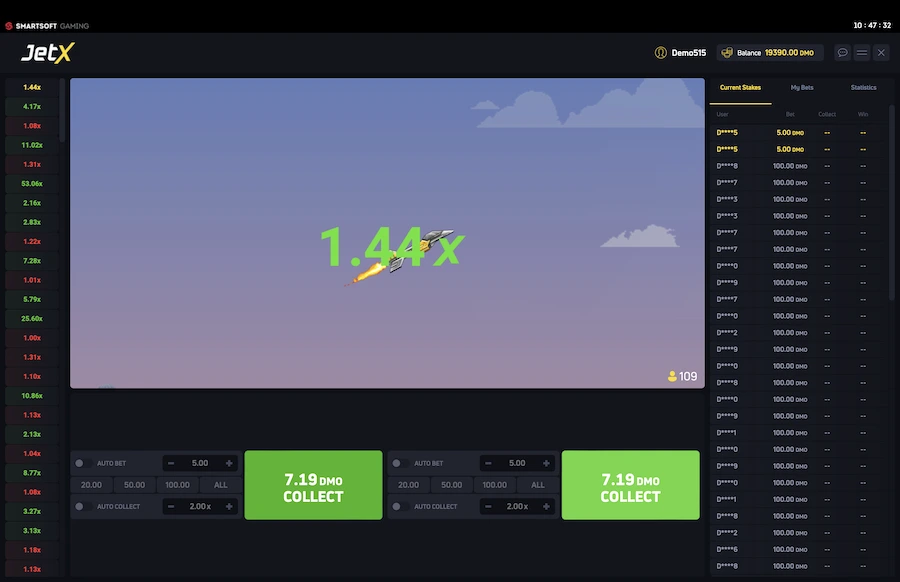Select 2.16x in multiplier history
Screen dimensions: 900x582
(32, 203)
